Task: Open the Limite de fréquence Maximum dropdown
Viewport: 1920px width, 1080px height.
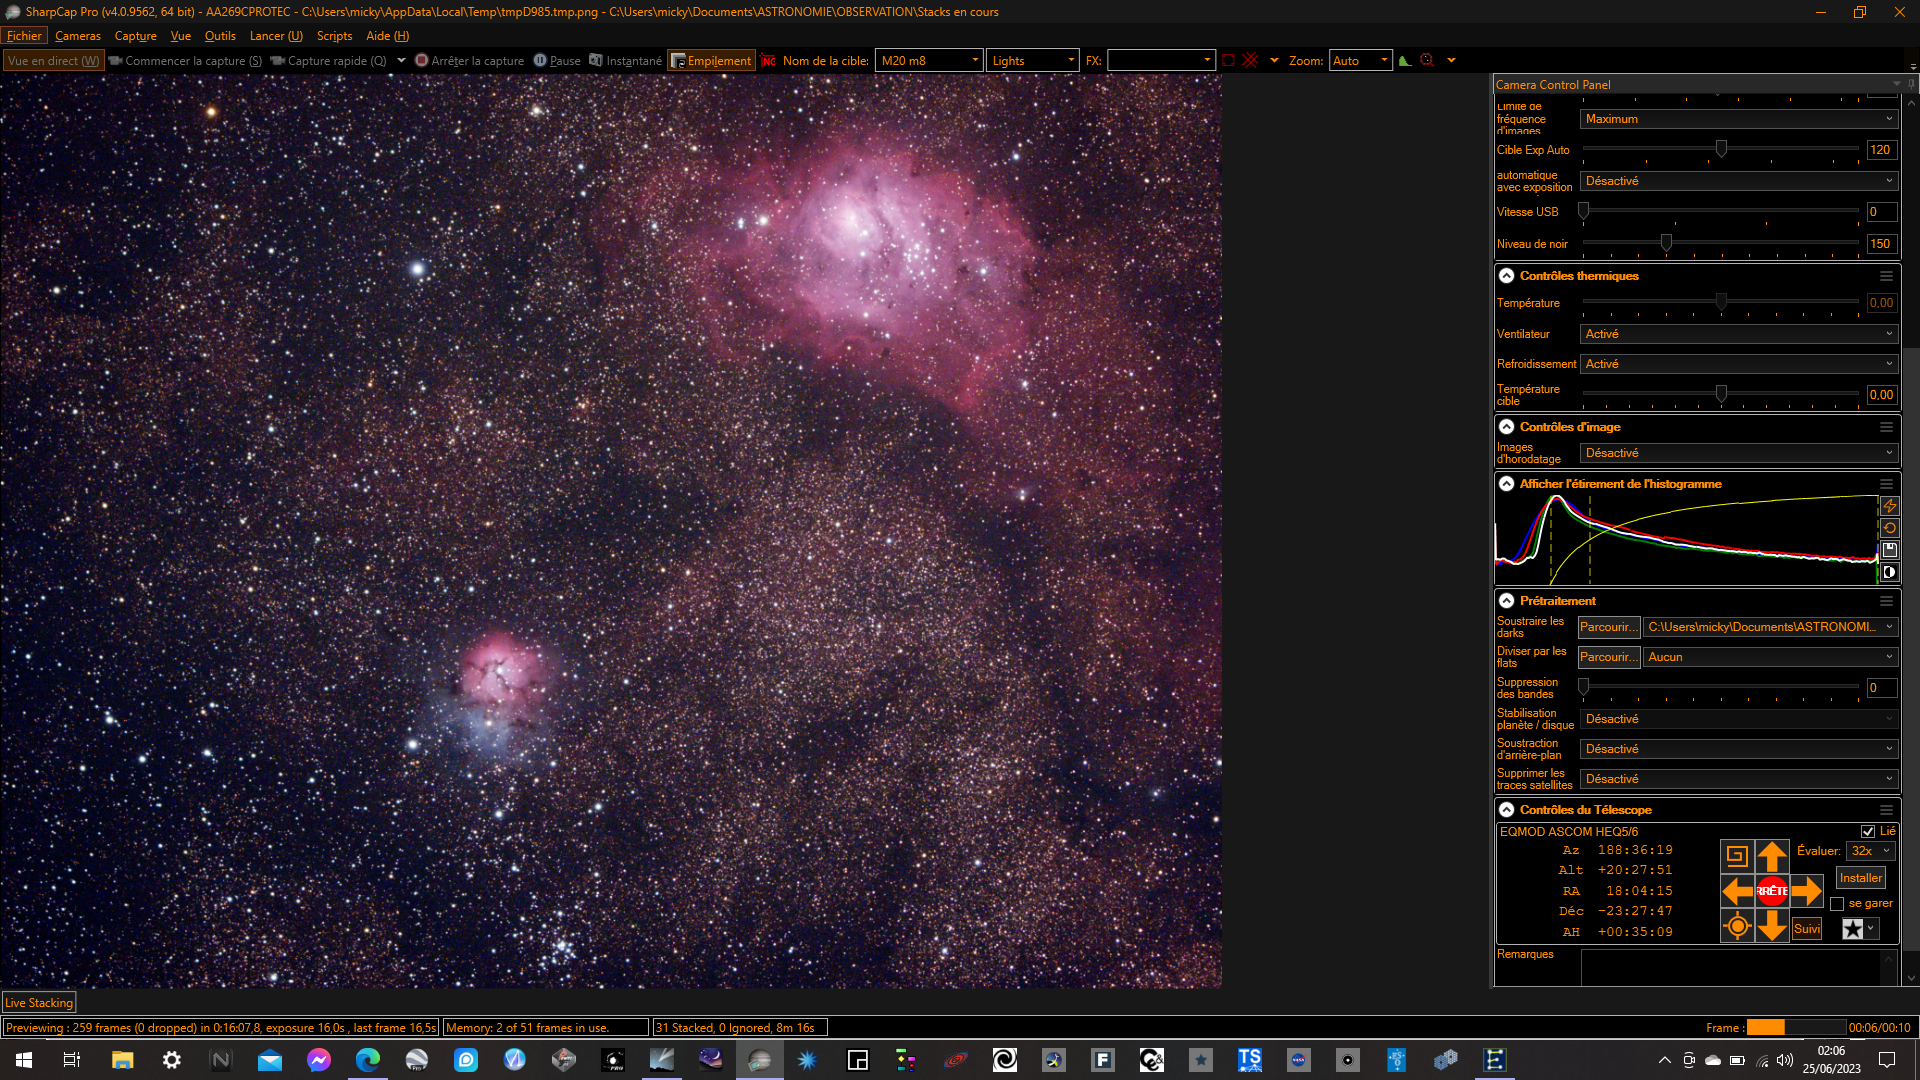Action: (x=1738, y=119)
